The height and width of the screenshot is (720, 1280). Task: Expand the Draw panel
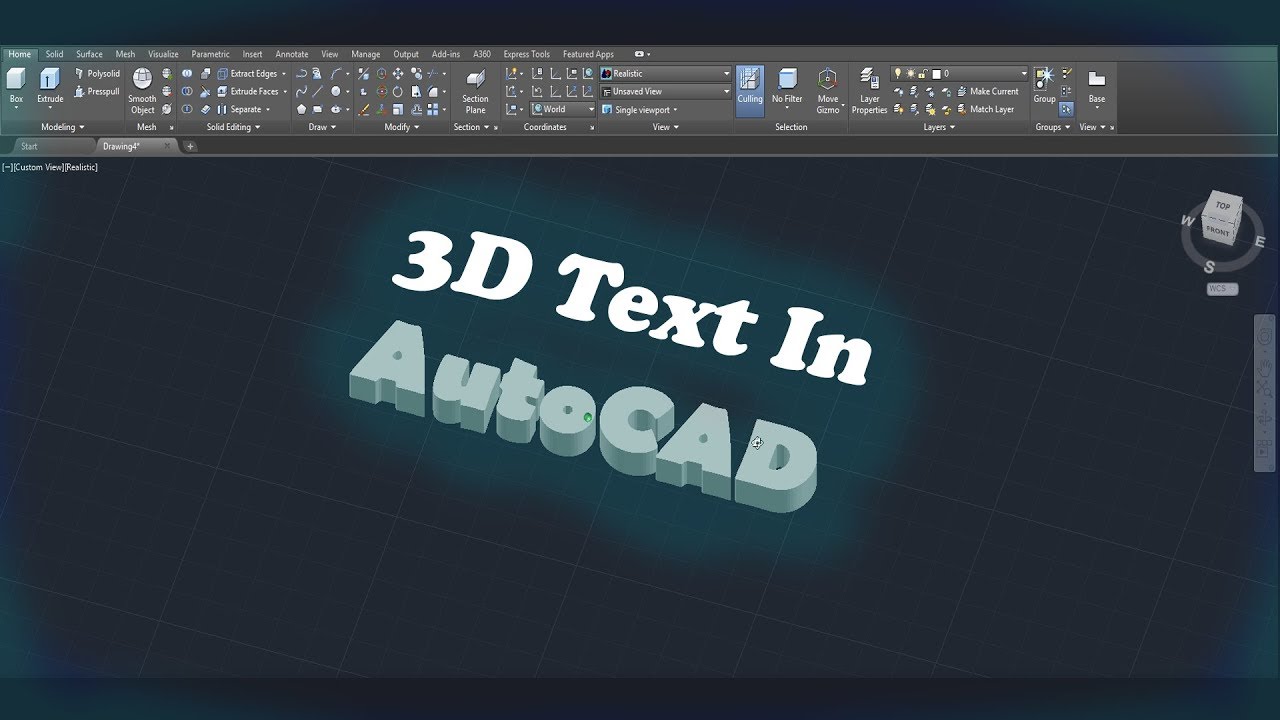pos(323,127)
